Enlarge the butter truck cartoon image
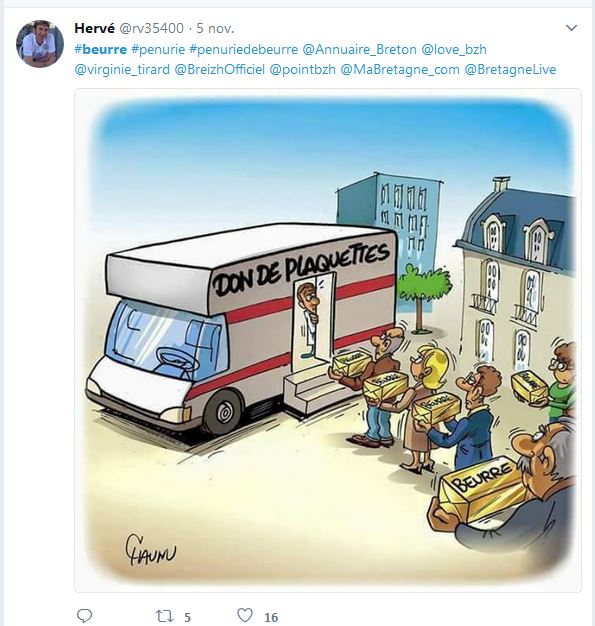 327,340
